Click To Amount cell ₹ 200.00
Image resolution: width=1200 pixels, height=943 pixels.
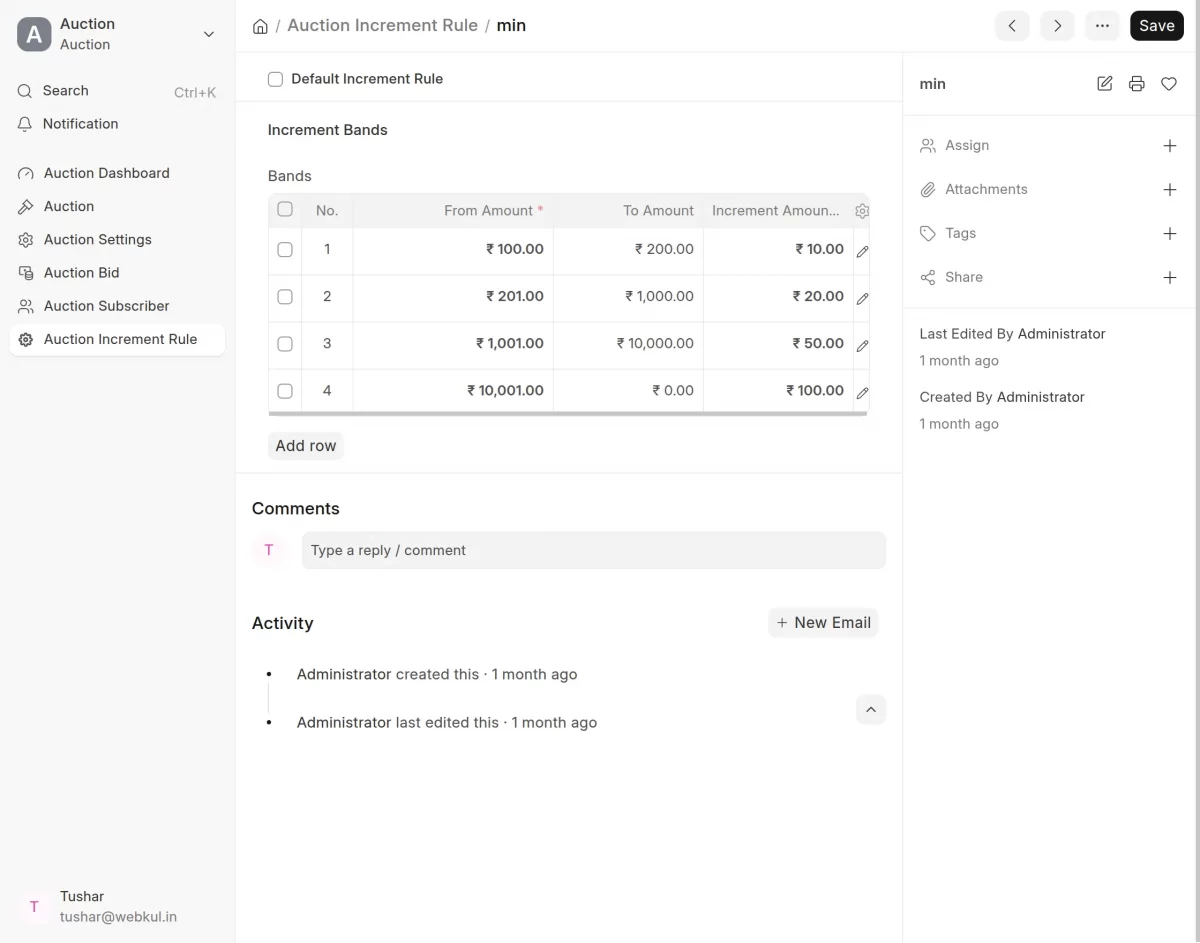(x=628, y=249)
